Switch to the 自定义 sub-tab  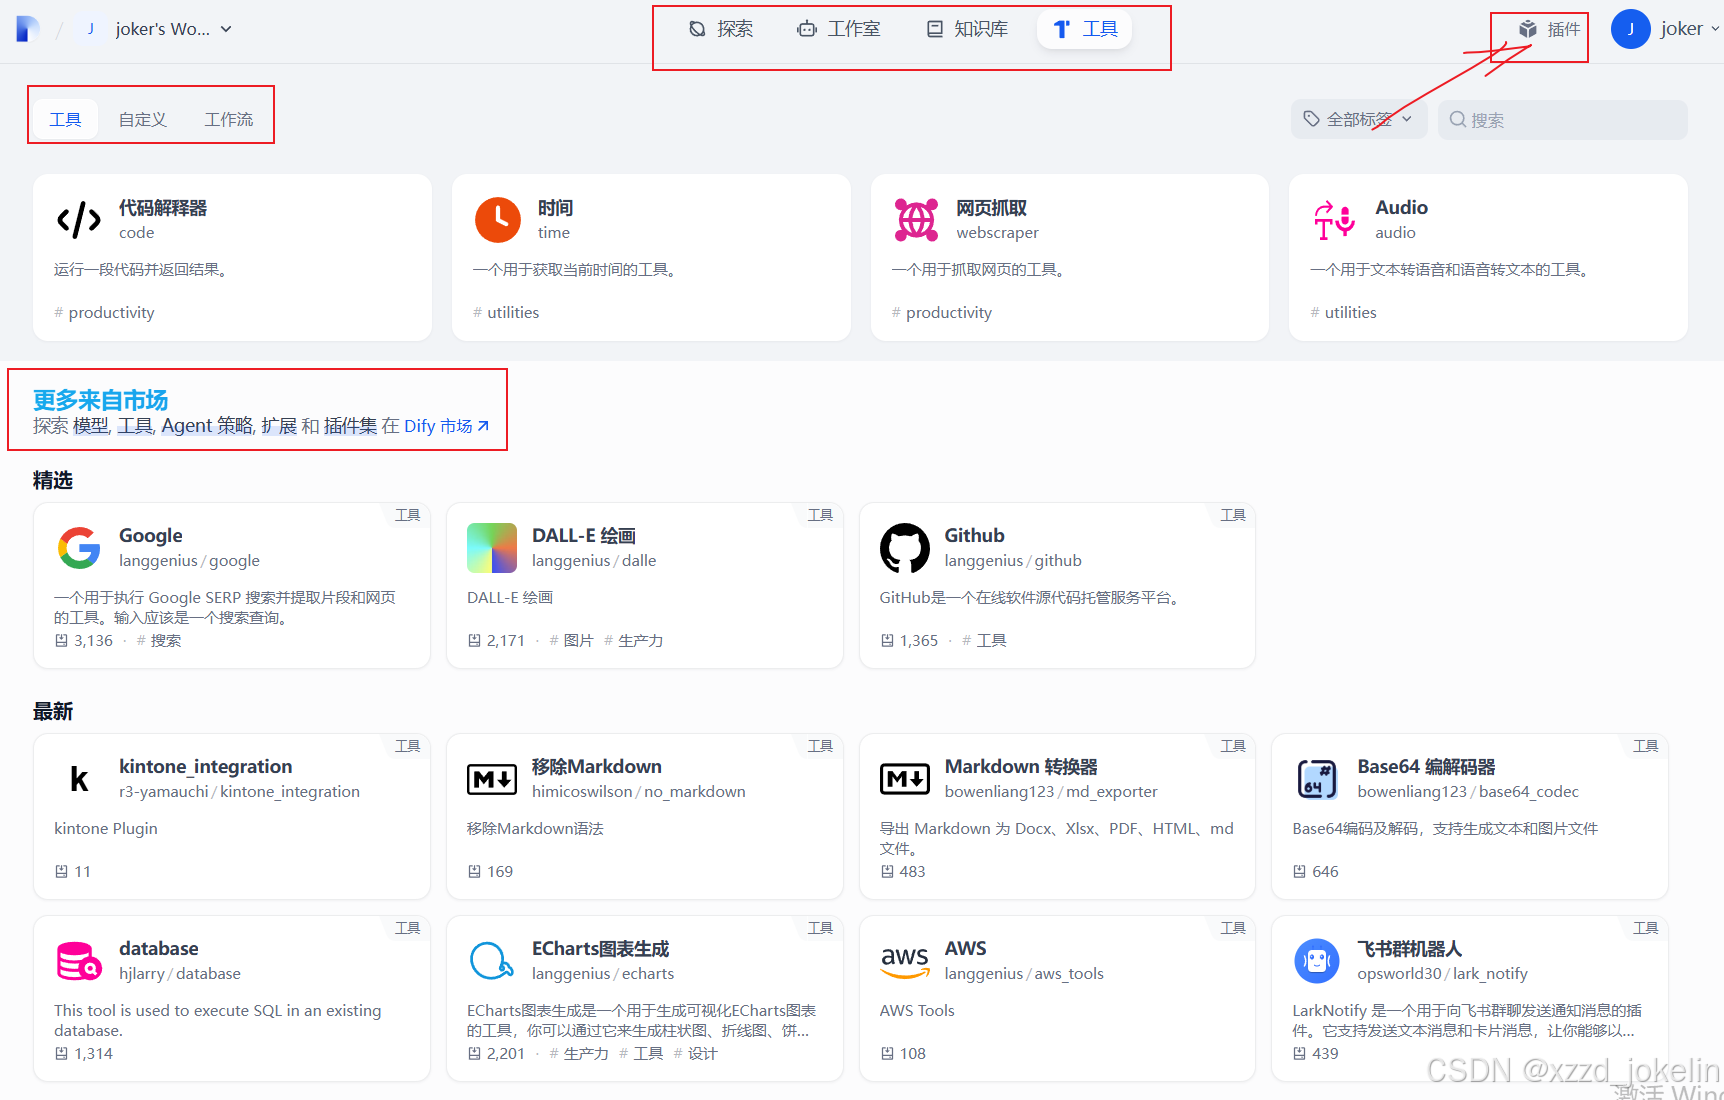(x=142, y=119)
